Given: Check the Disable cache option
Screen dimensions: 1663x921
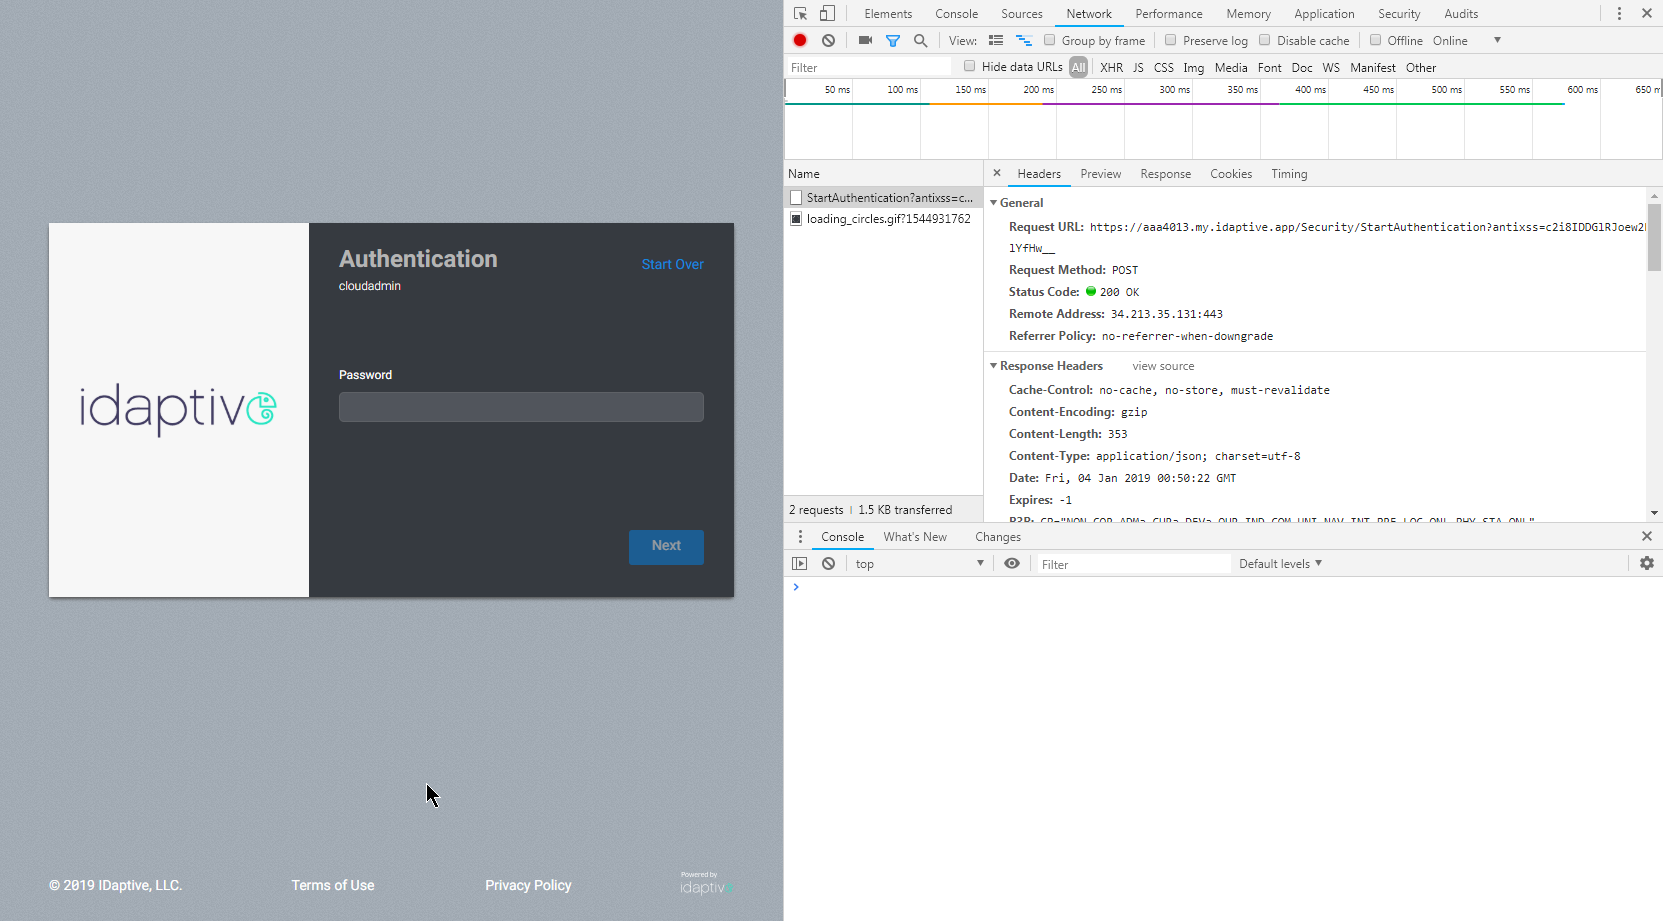Looking at the screenshot, I should [x=1265, y=40].
